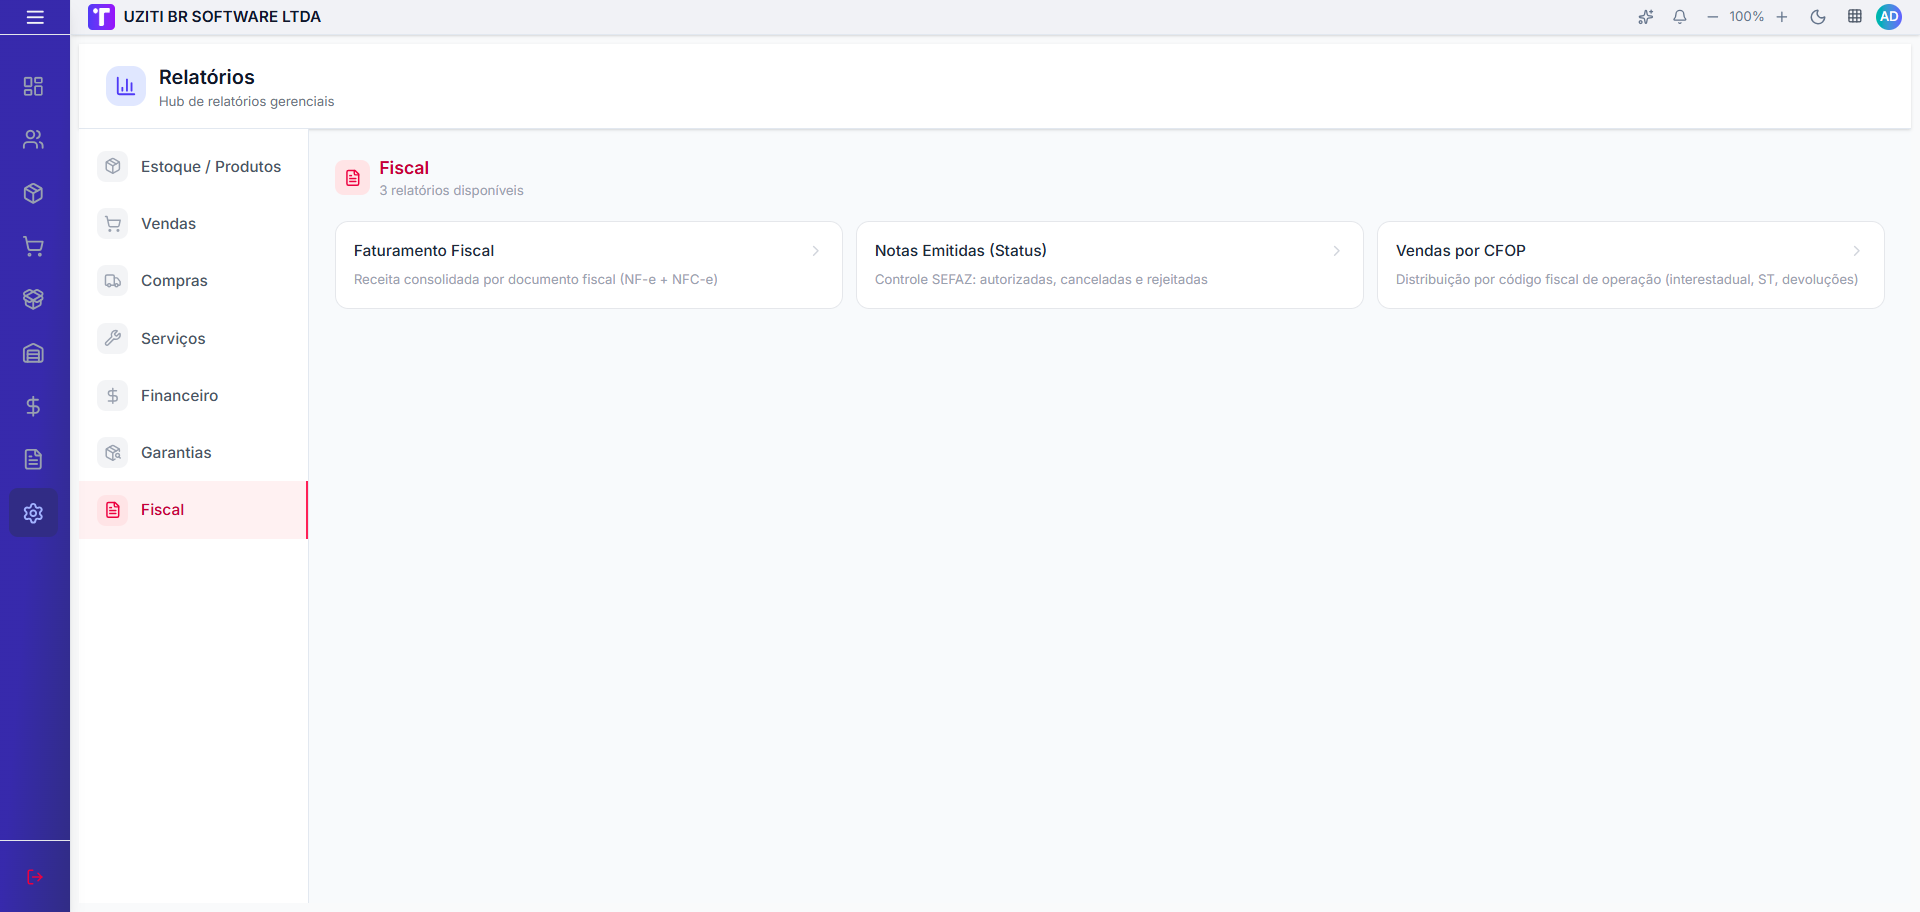
Task: Click "Controle SEFAZ" description text
Action: (x=1041, y=280)
